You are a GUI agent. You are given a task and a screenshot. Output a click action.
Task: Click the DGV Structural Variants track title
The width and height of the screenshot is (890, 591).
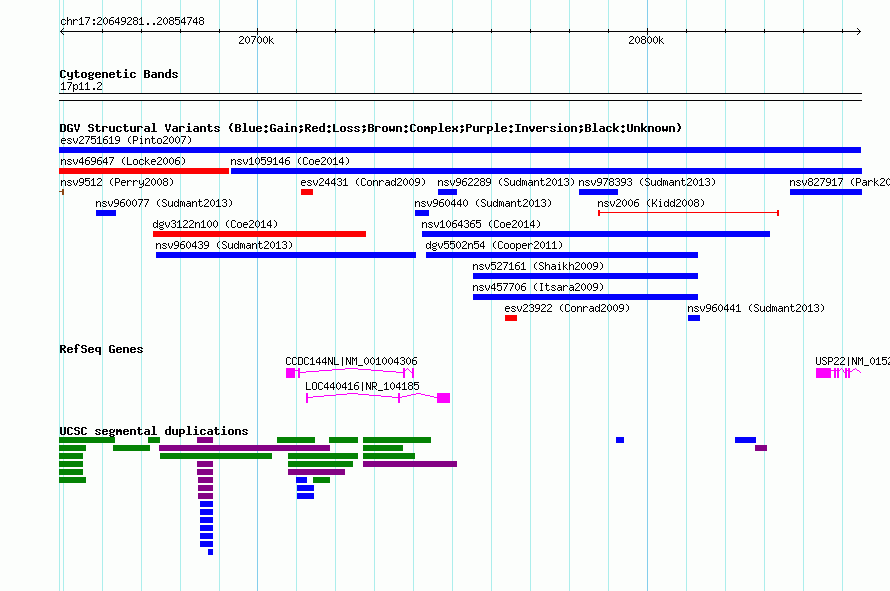(370, 128)
